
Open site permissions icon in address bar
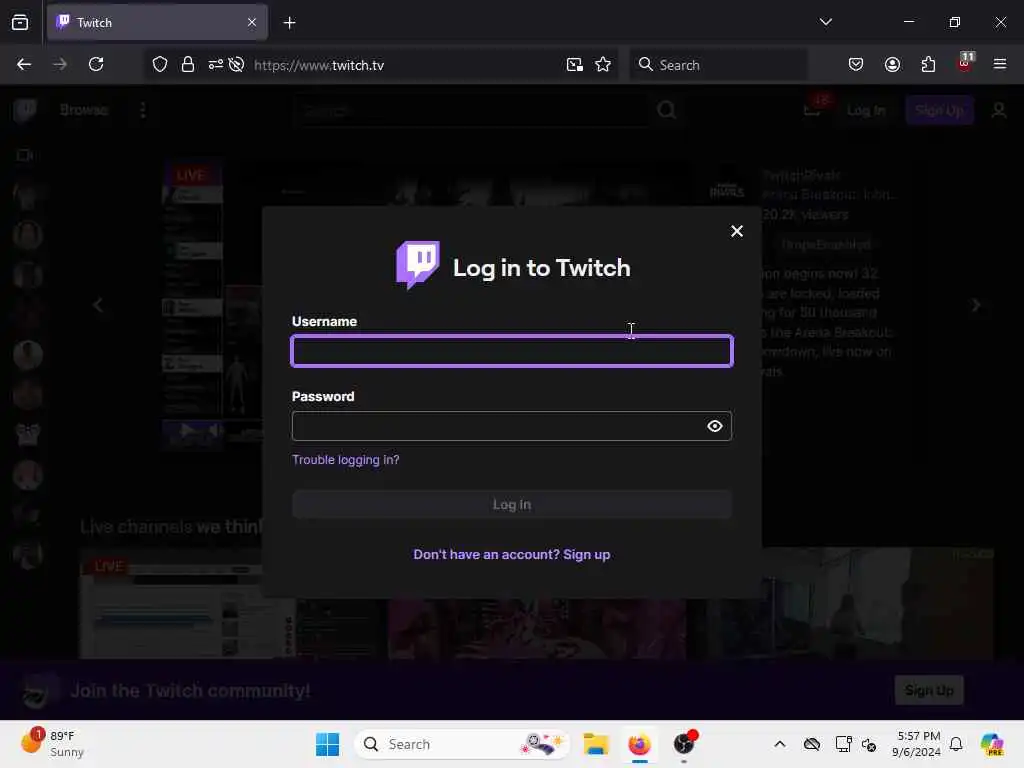tap(216, 65)
